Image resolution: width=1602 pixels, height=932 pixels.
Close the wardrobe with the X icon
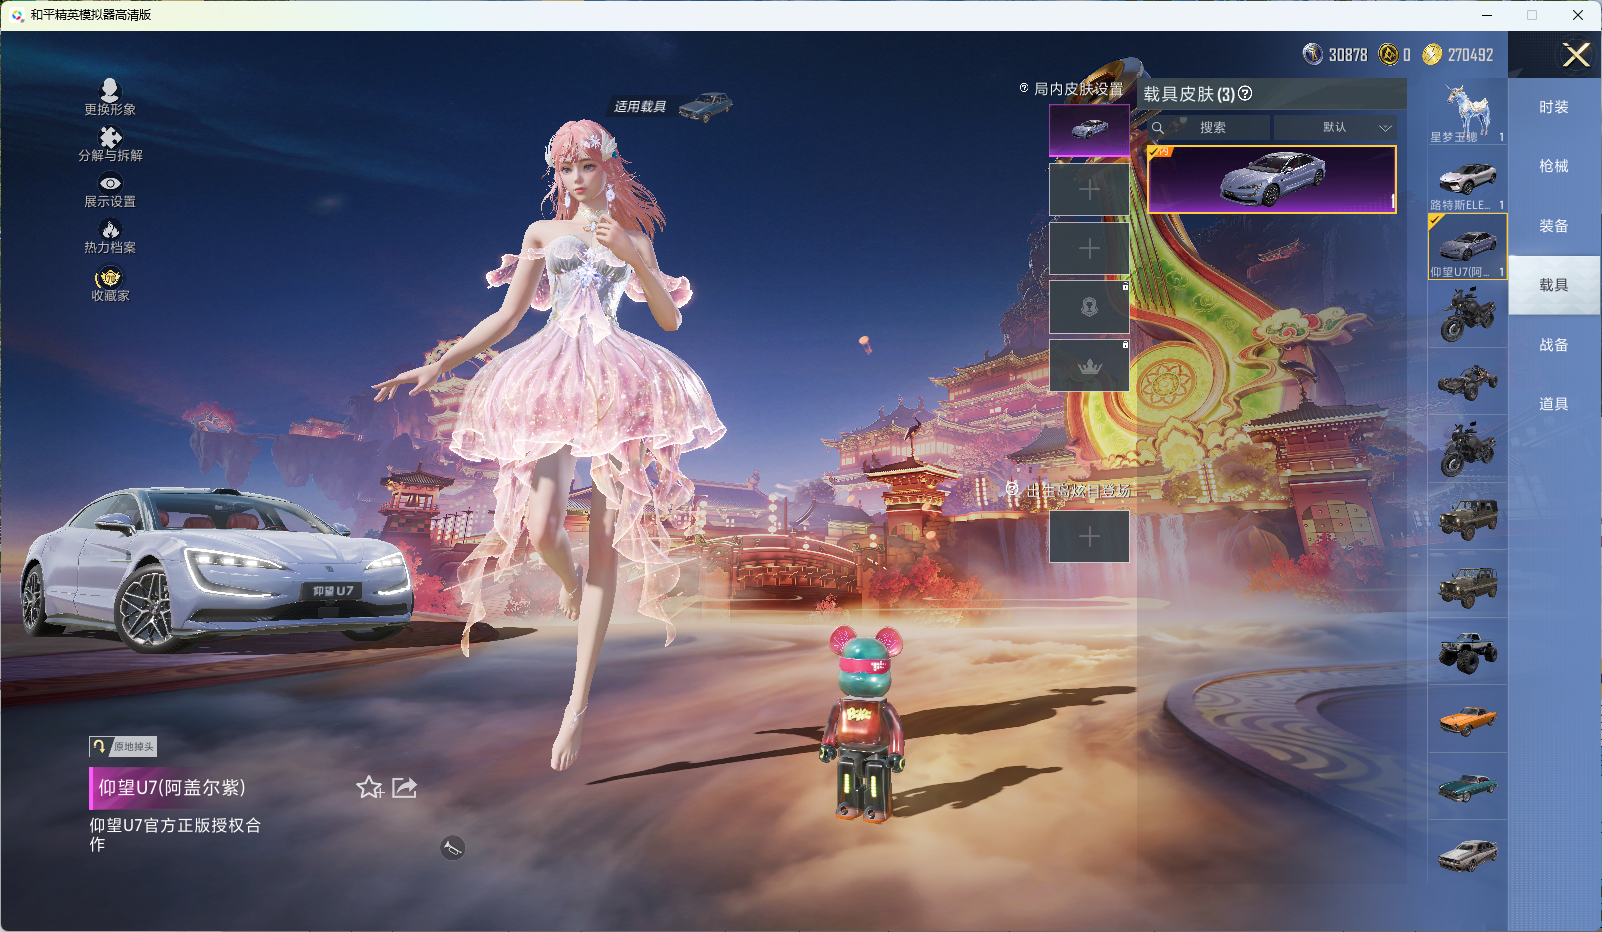pos(1576,55)
